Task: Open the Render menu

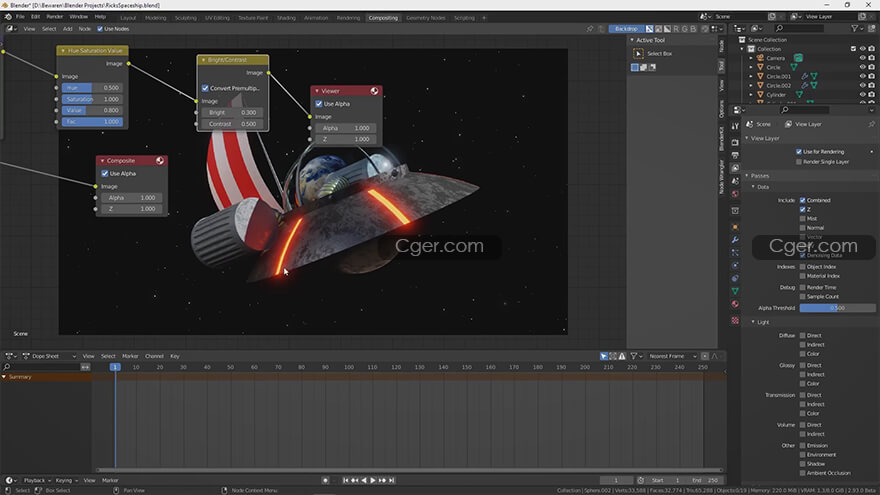Action: [x=54, y=17]
